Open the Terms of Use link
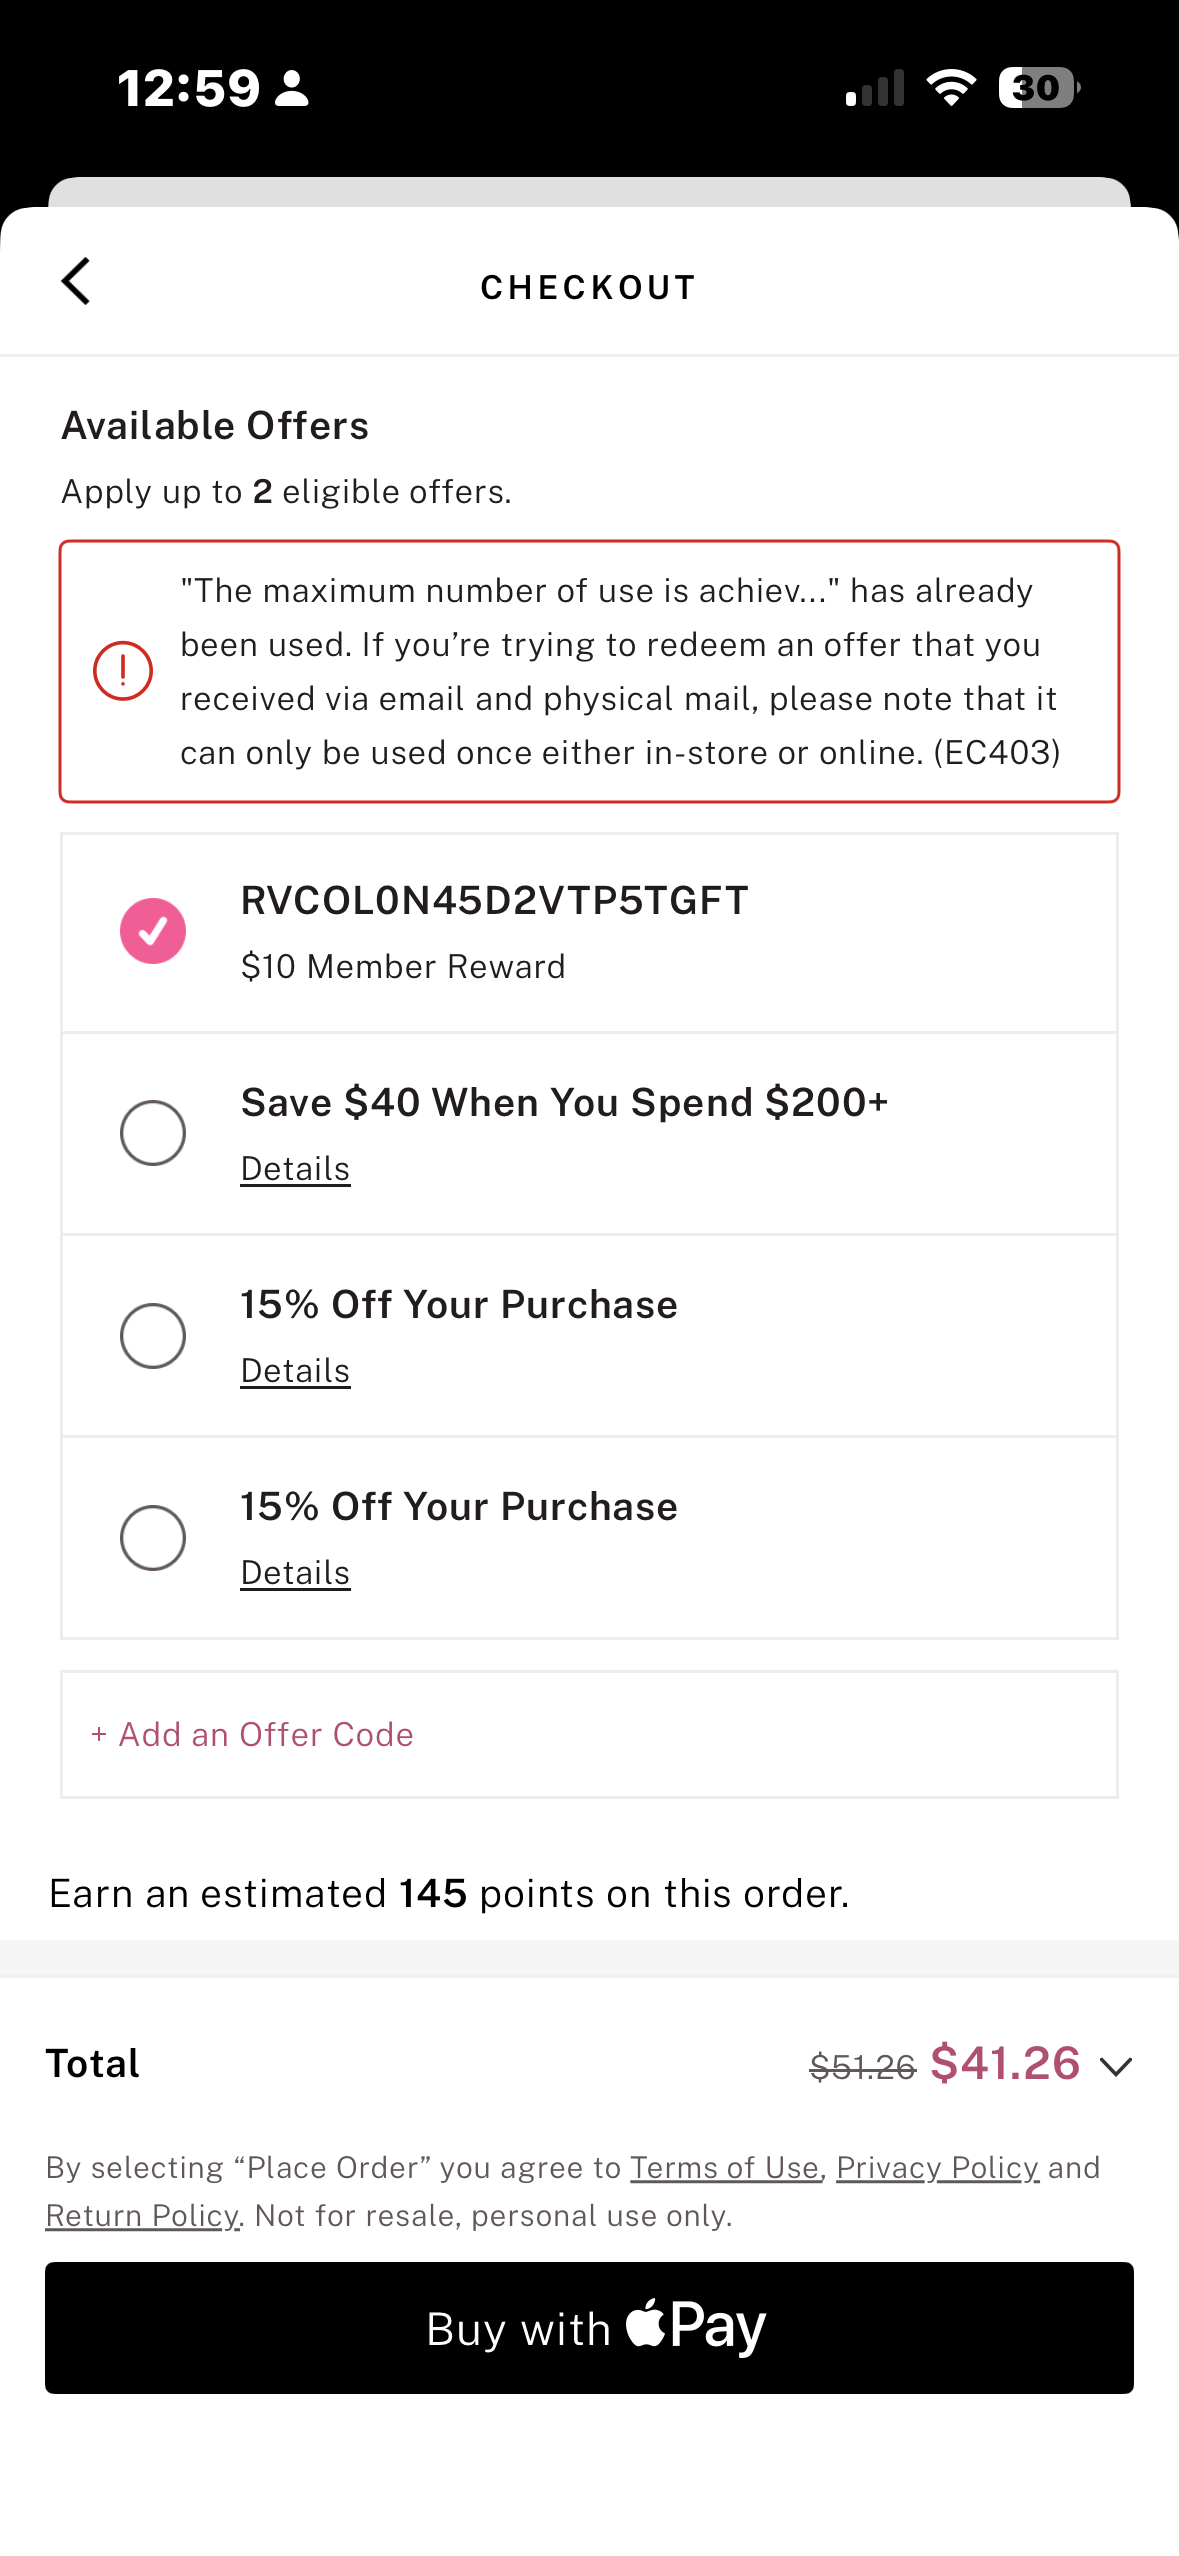Image resolution: width=1179 pixels, height=2556 pixels. (725, 2167)
